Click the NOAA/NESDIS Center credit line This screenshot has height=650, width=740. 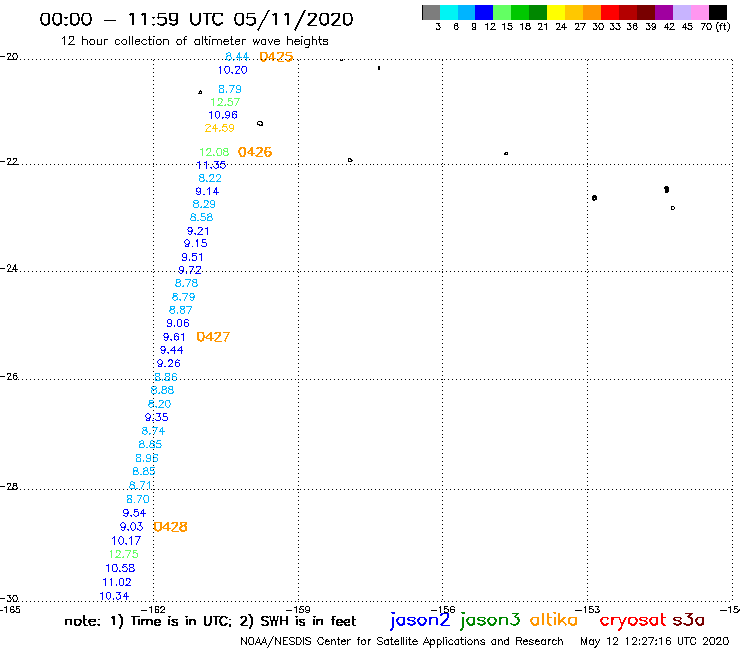click(x=402, y=642)
